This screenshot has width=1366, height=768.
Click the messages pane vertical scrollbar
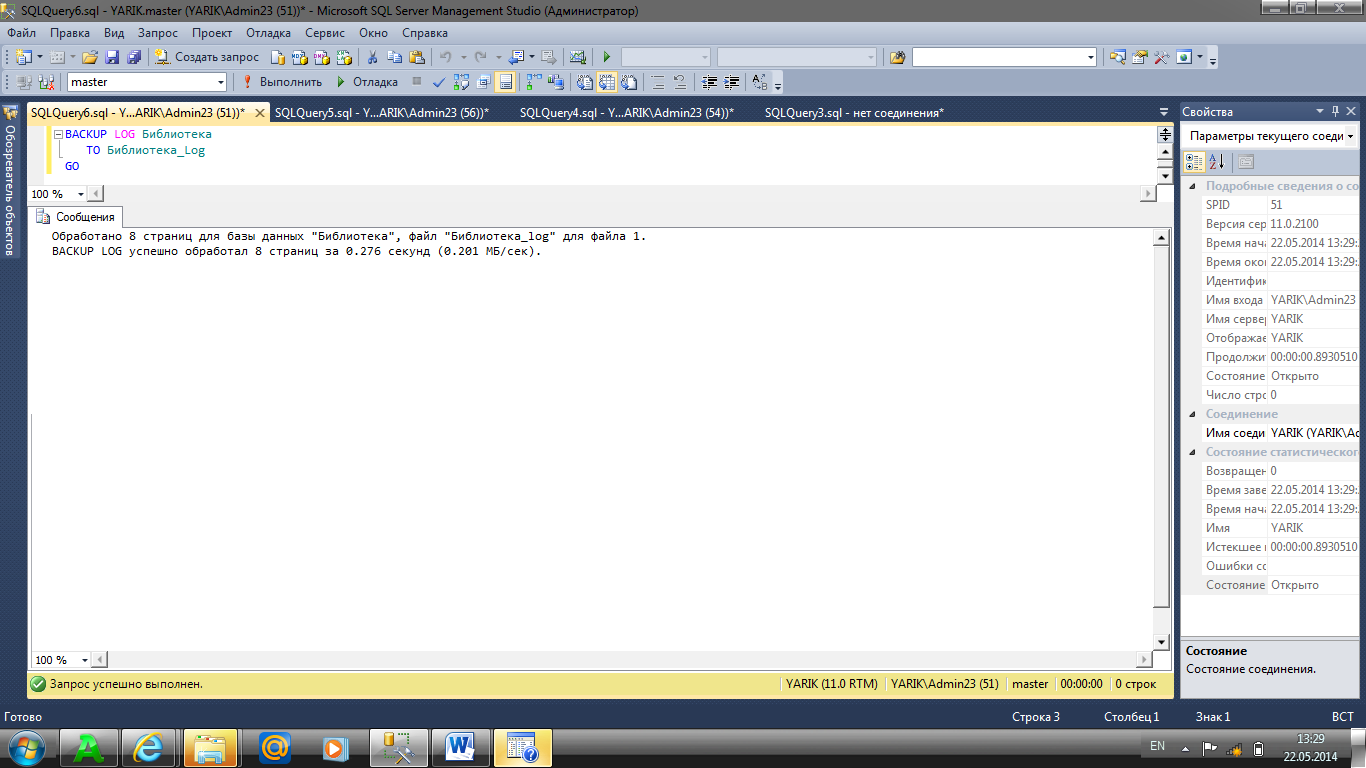pyautogui.click(x=1161, y=440)
